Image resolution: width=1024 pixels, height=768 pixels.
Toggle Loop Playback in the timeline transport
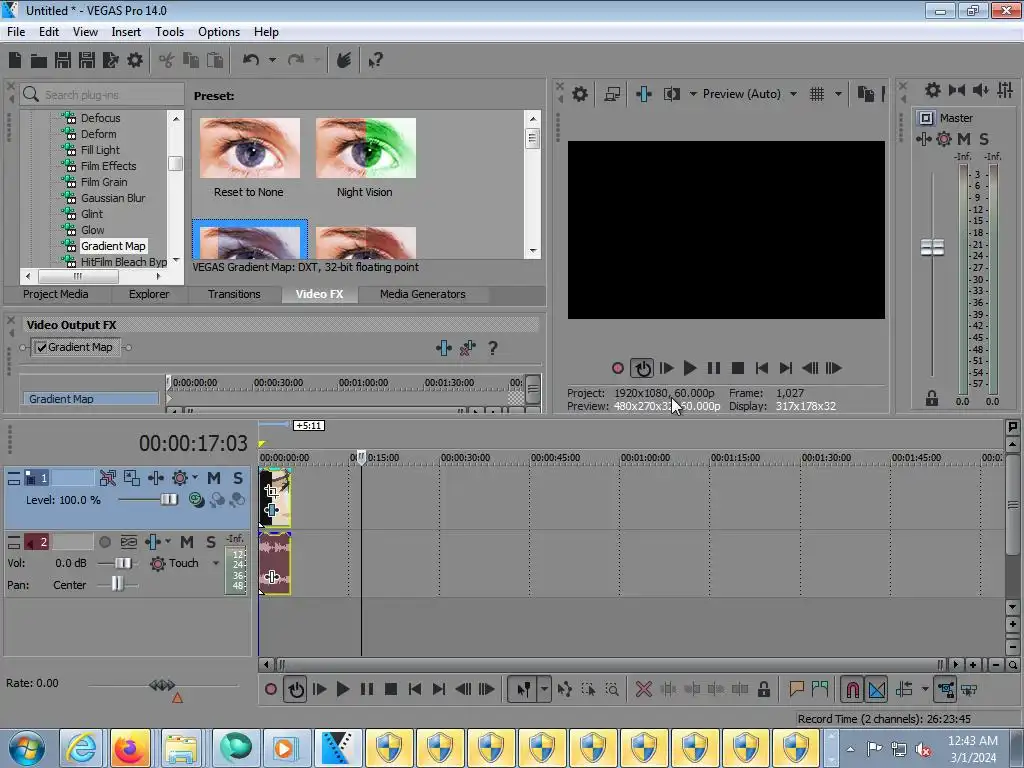tap(295, 689)
